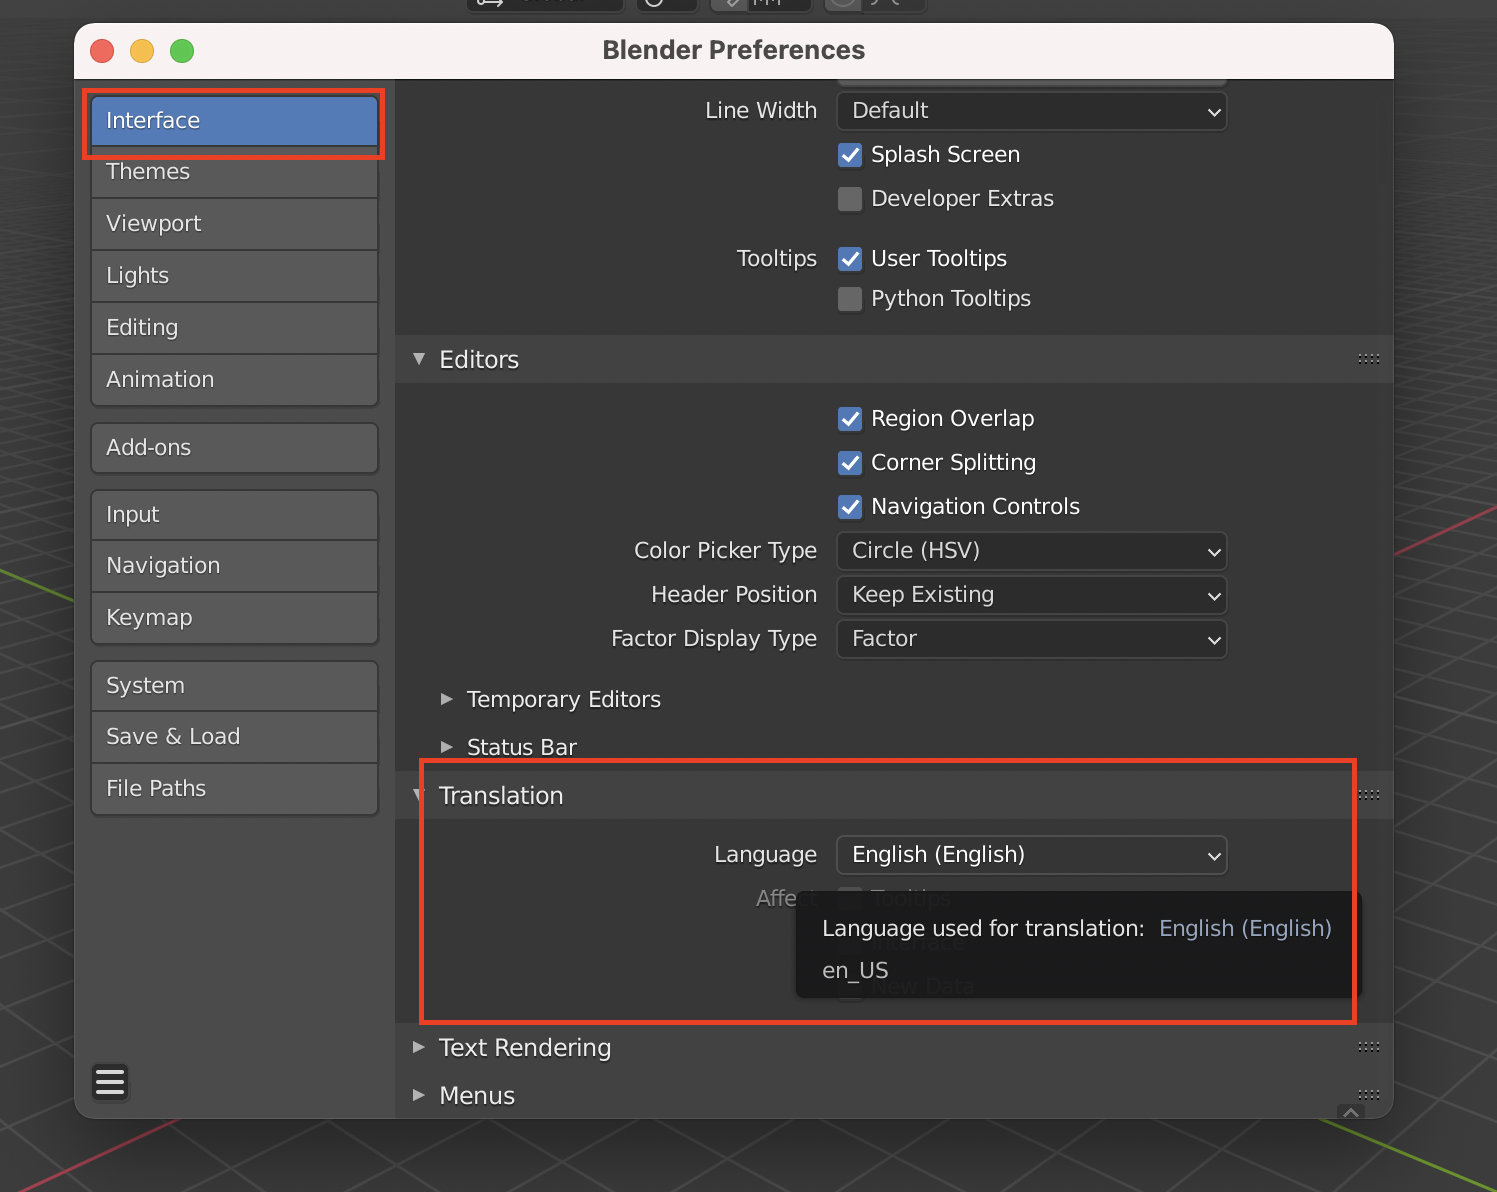
Task: Open the Editing preferences section
Action: (234, 328)
